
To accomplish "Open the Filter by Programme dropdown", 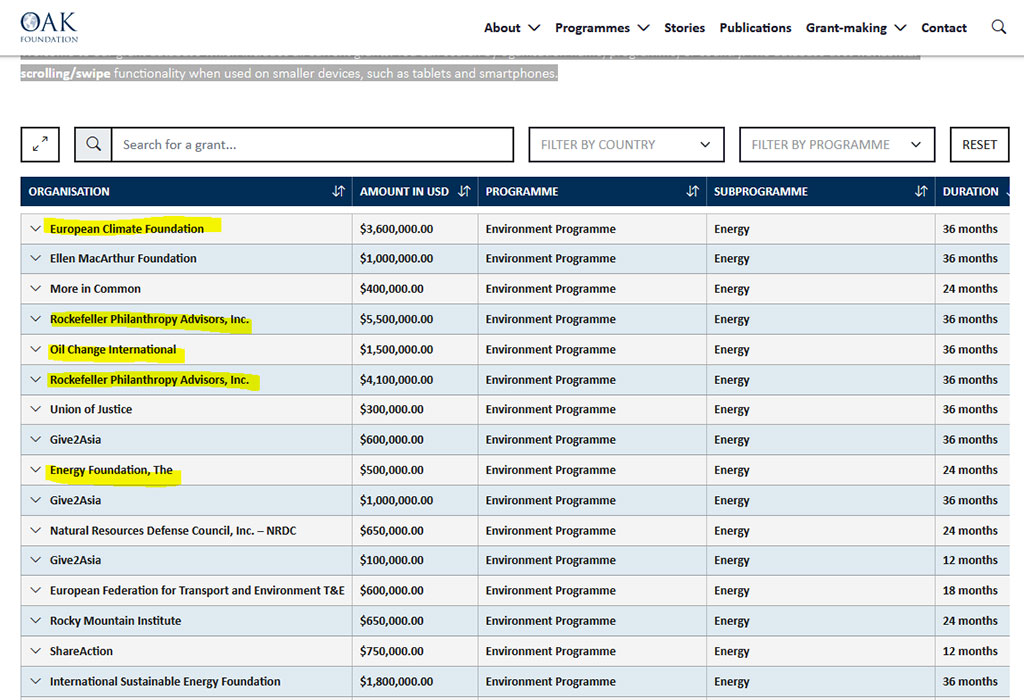I will pyautogui.click(x=836, y=145).
